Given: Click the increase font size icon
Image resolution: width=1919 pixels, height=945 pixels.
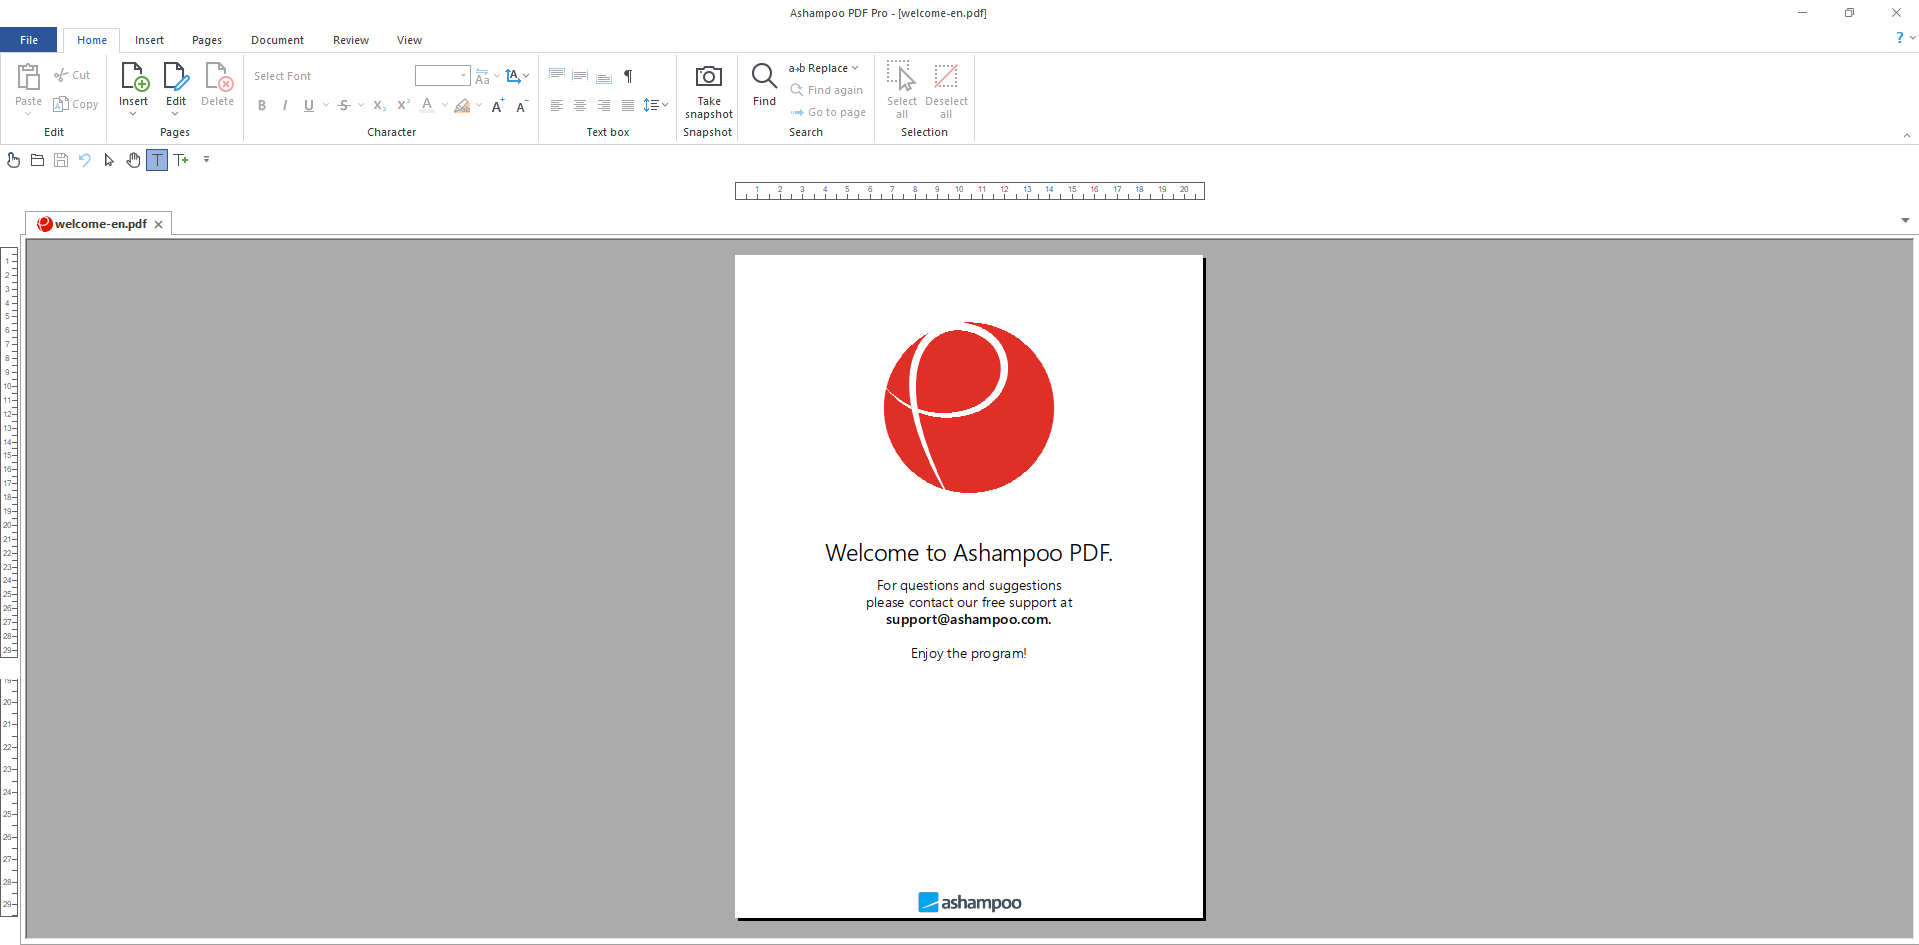Looking at the screenshot, I should 497,106.
